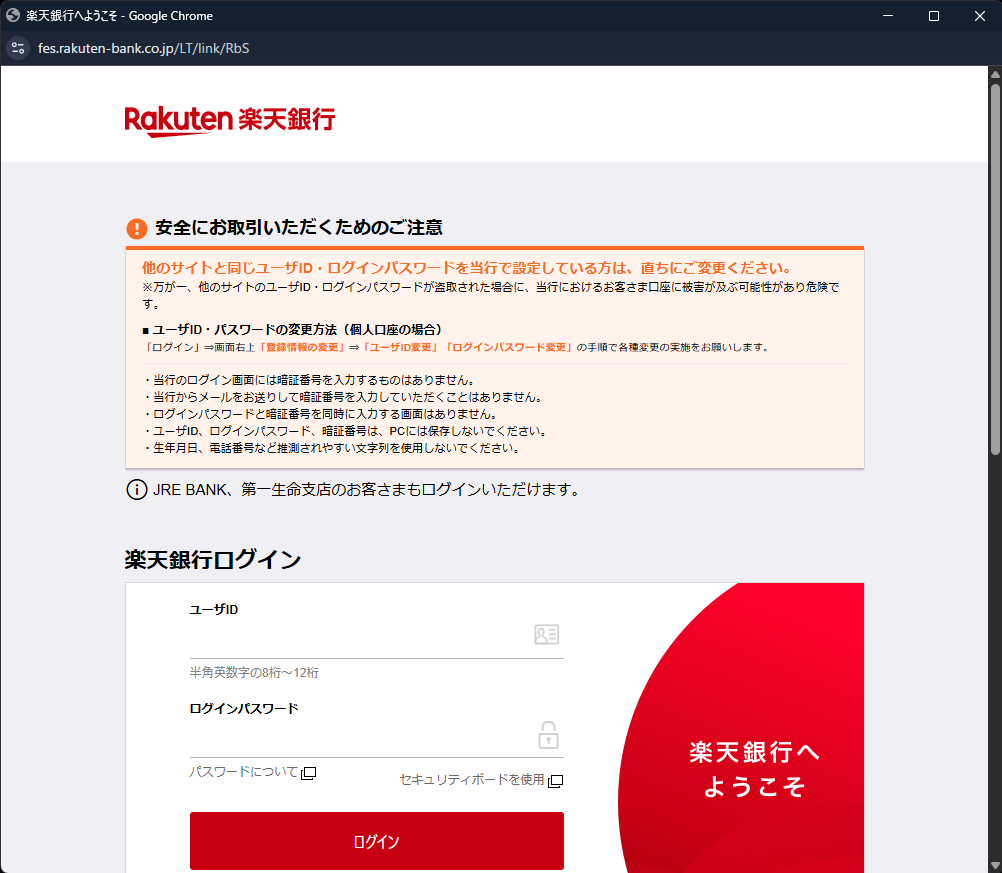This screenshot has height=873, width=1002.
Task: Click the 「ログインパスワード変更」 orange text
Action: coord(508,348)
